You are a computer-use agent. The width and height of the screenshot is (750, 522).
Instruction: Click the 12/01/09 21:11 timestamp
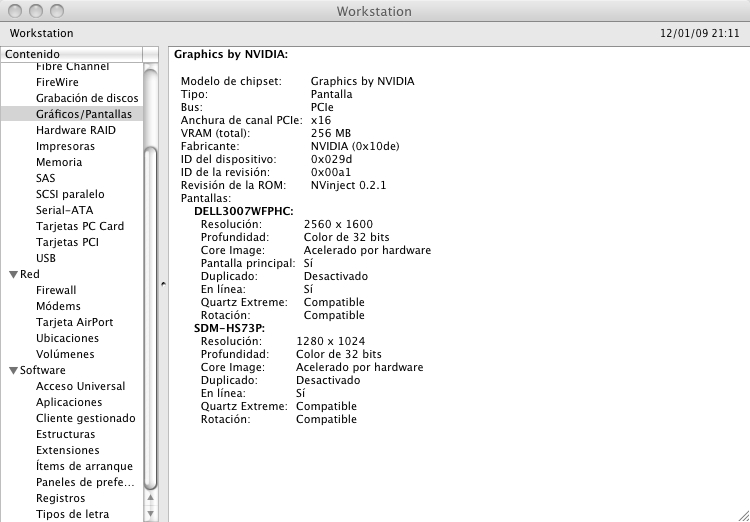coord(700,33)
